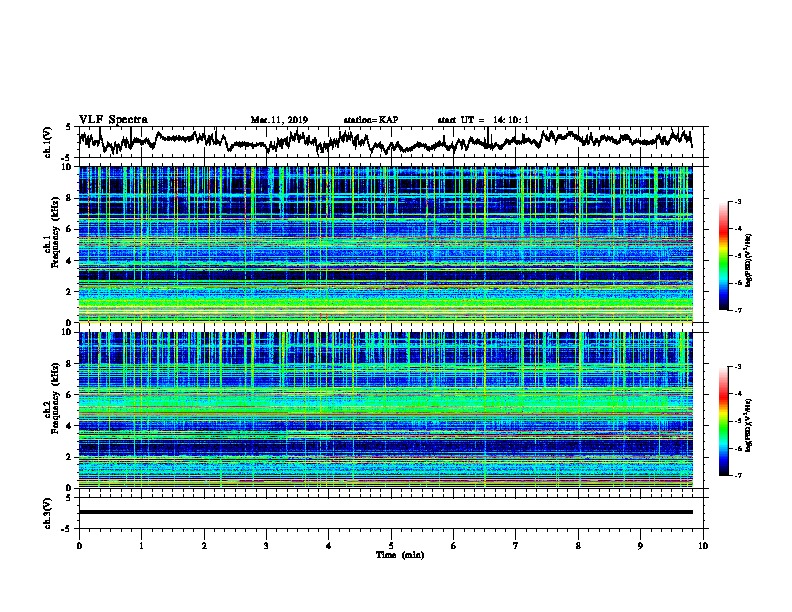Click the flat ch.3 voltage trace line

pyautogui.click(x=385, y=512)
